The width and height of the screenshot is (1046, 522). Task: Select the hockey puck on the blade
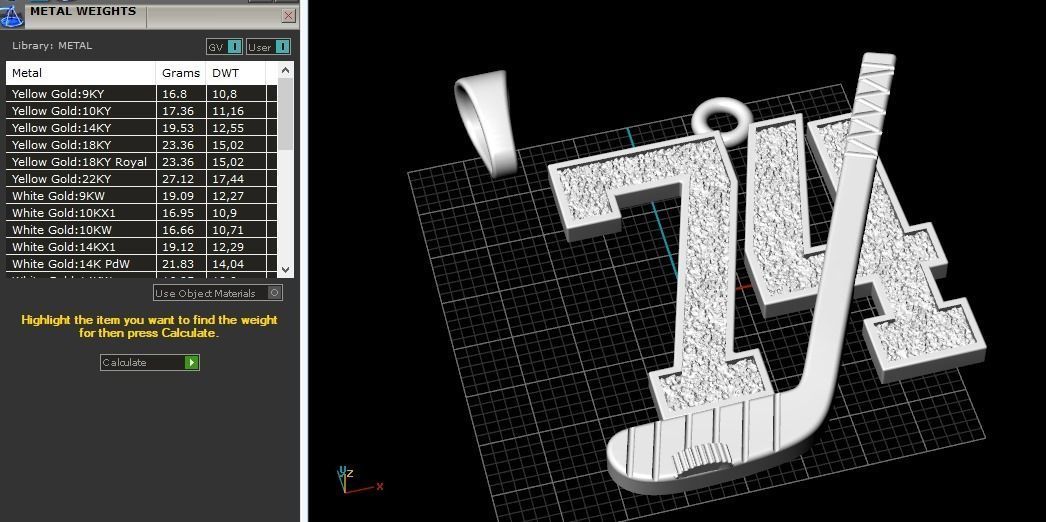click(x=700, y=461)
